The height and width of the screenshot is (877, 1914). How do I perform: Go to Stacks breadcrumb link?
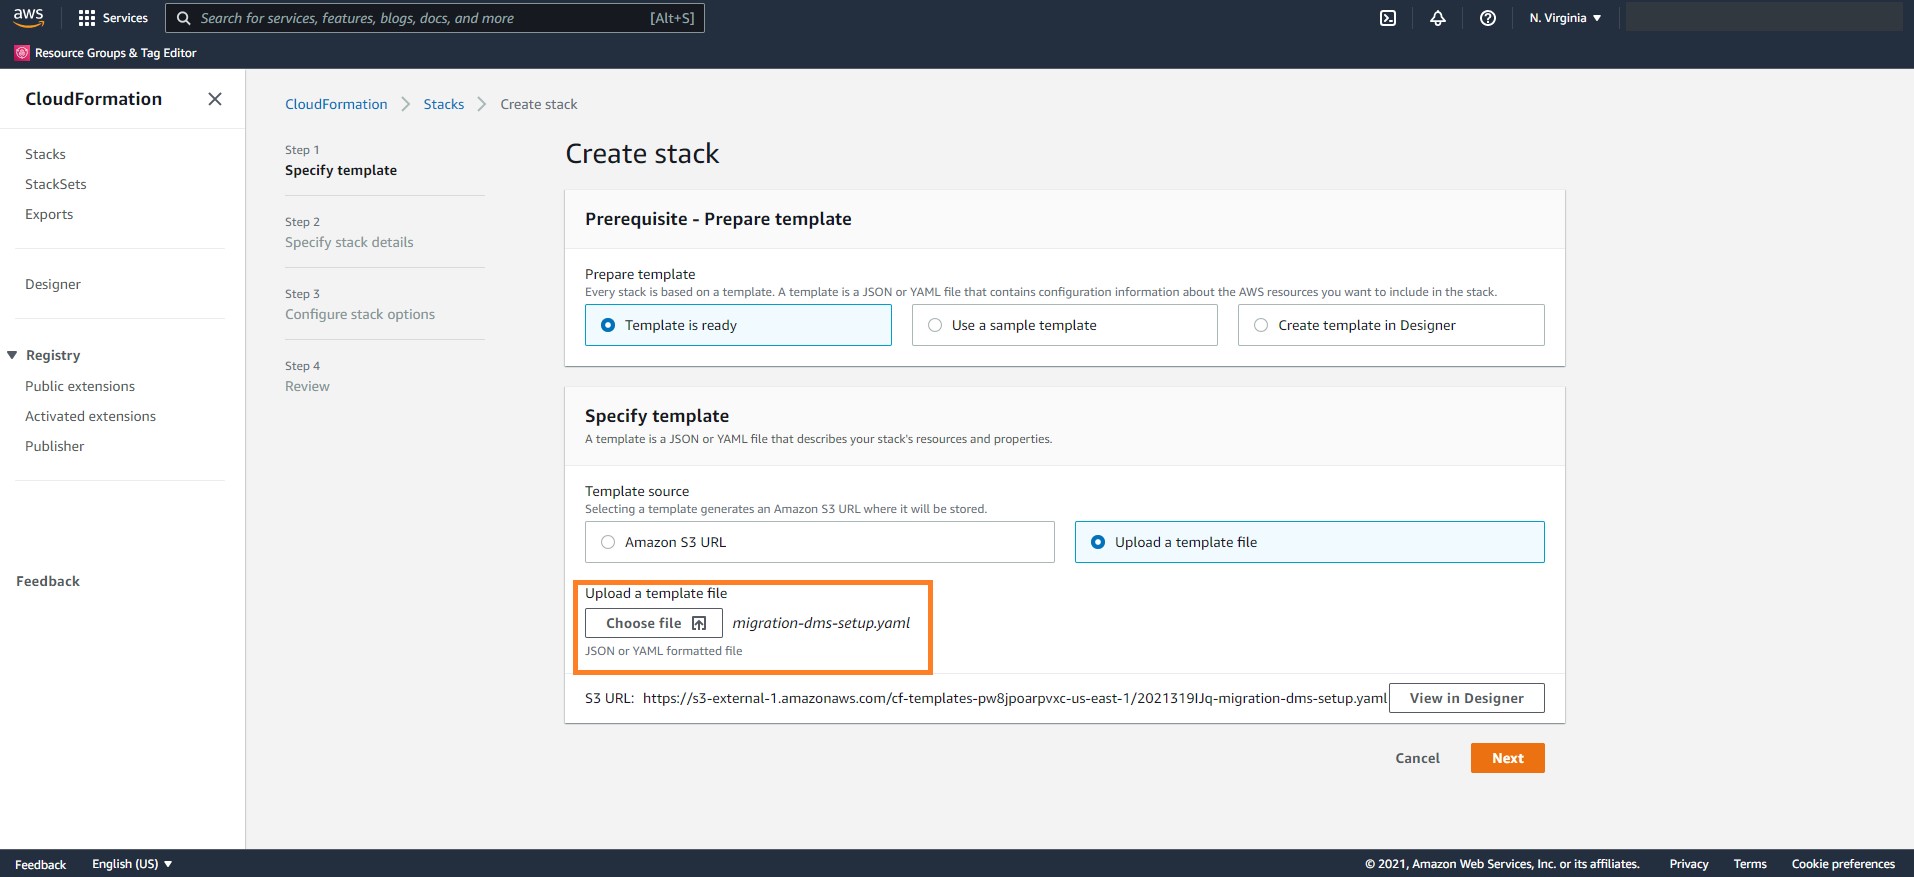(444, 104)
